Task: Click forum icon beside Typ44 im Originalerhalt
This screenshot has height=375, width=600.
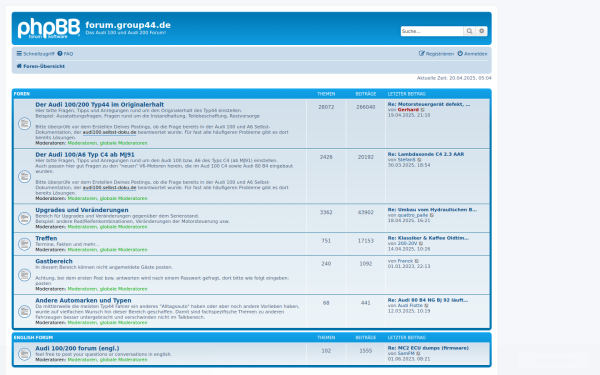Action: pyautogui.click(x=24, y=124)
